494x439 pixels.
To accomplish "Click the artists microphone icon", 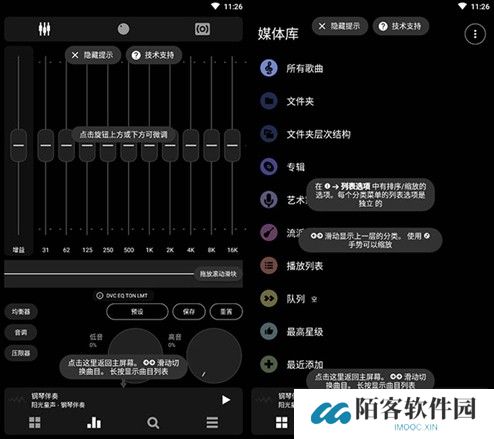I will (x=269, y=200).
